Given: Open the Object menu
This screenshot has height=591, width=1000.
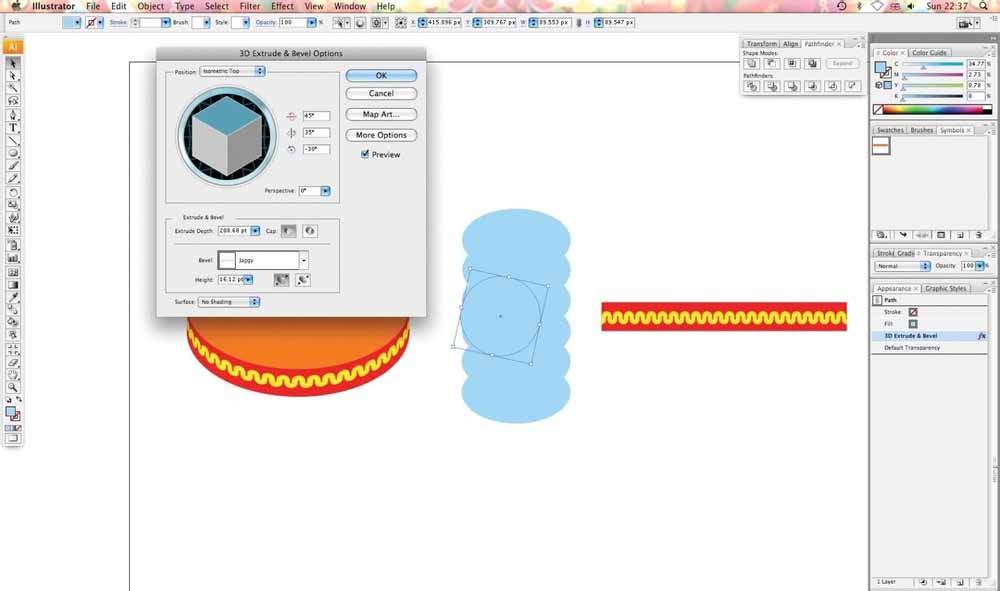Looking at the screenshot, I should 151,6.
